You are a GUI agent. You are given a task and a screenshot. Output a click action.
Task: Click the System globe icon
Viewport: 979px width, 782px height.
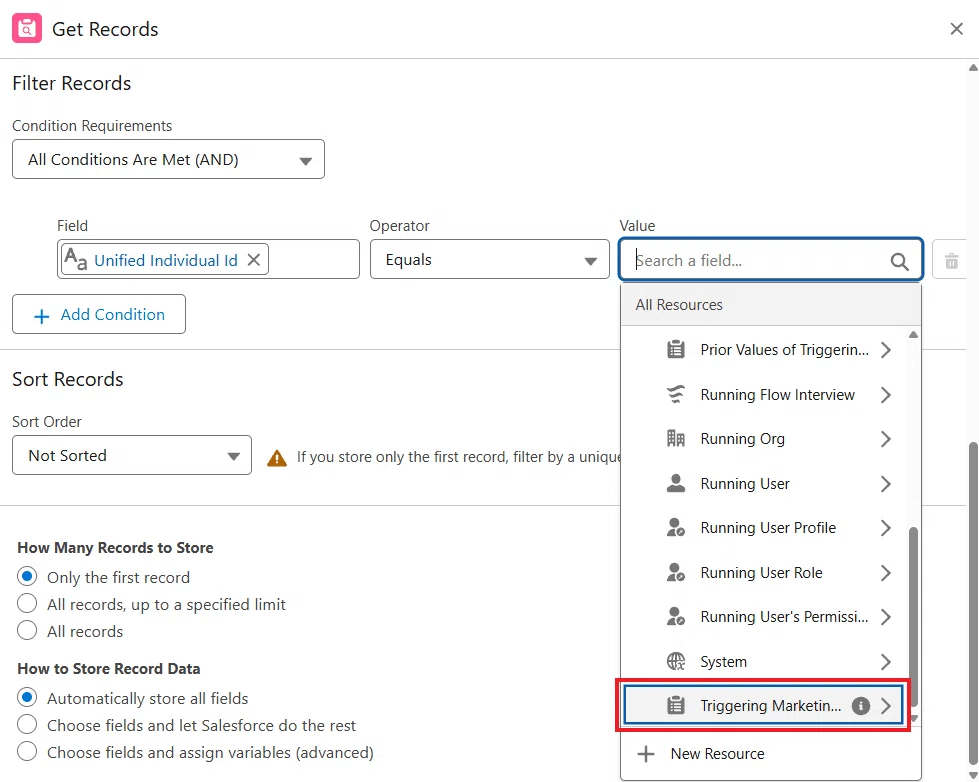tap(676, 661)
